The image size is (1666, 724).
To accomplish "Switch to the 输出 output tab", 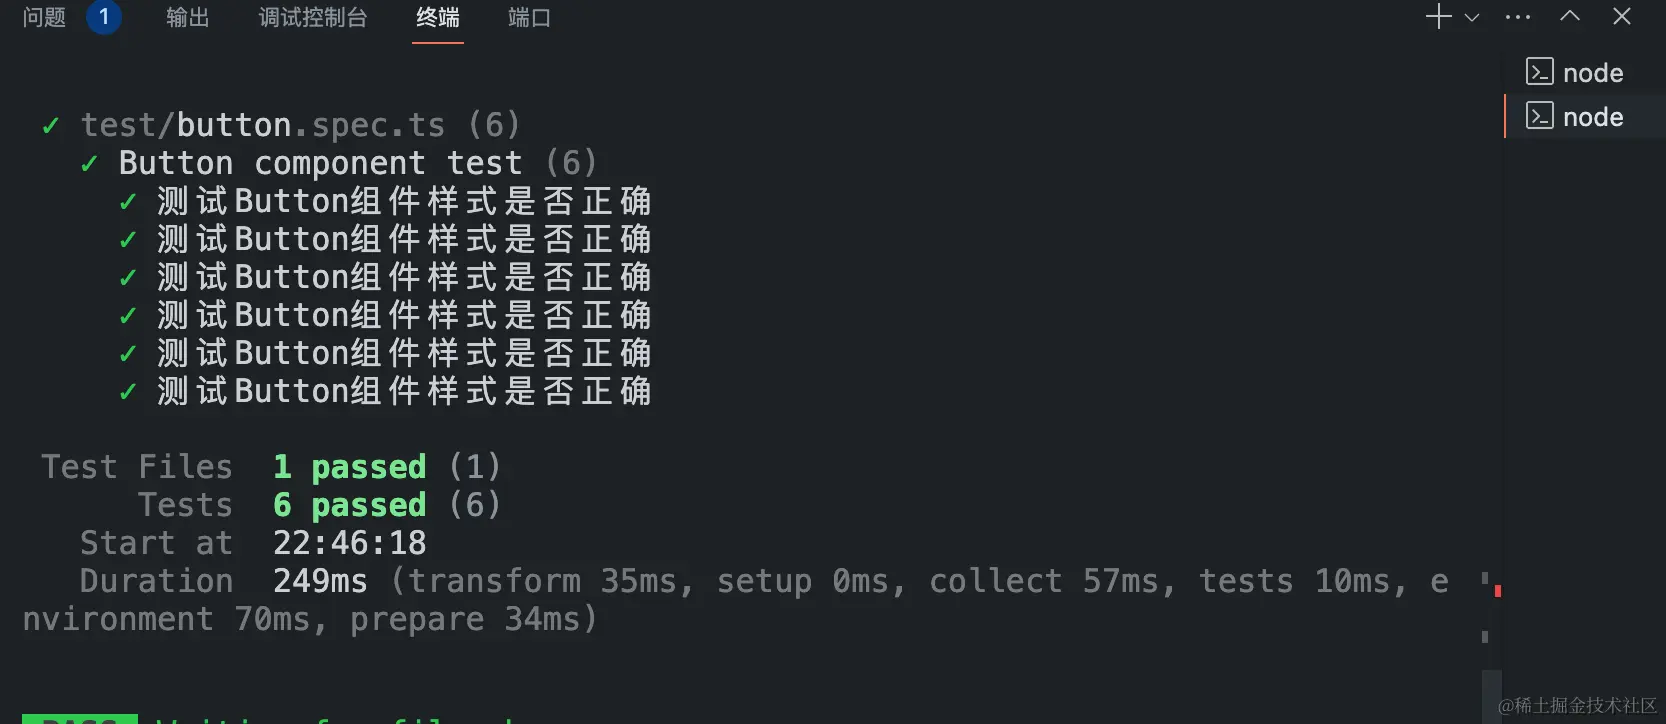I will coord(187,18).
